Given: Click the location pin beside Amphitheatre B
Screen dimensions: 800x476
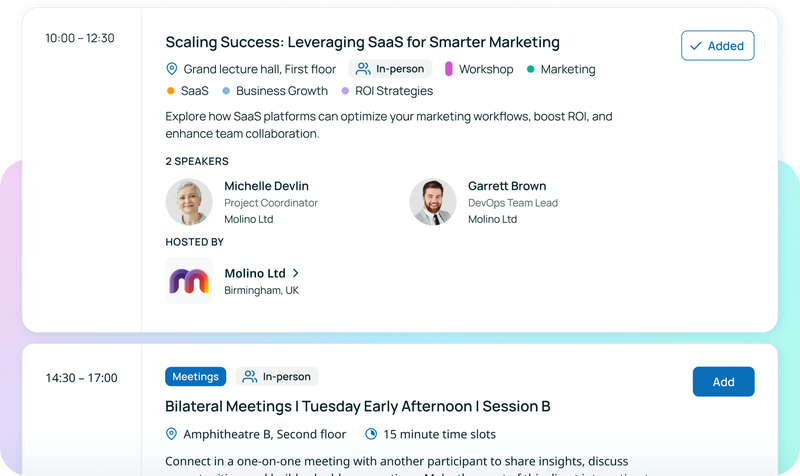Looking at the screenshot, I should pos(172,434).
